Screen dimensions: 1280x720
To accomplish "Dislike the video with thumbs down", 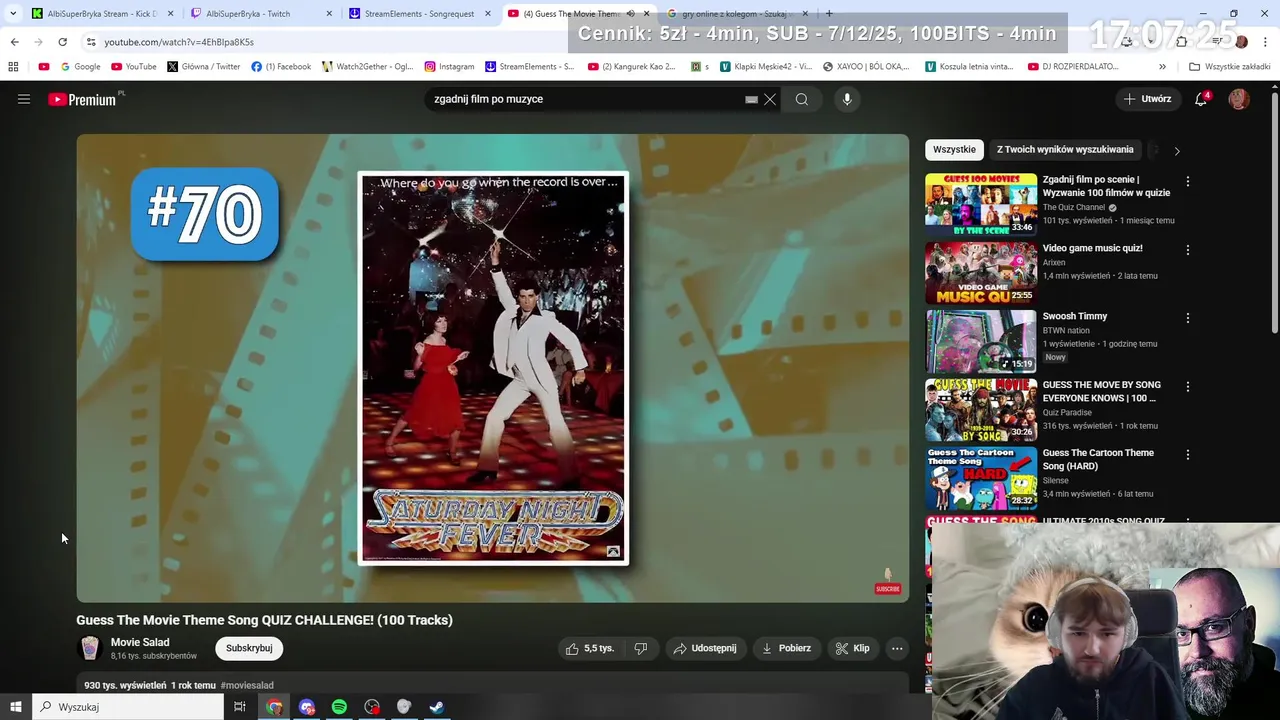I will 641,648.
